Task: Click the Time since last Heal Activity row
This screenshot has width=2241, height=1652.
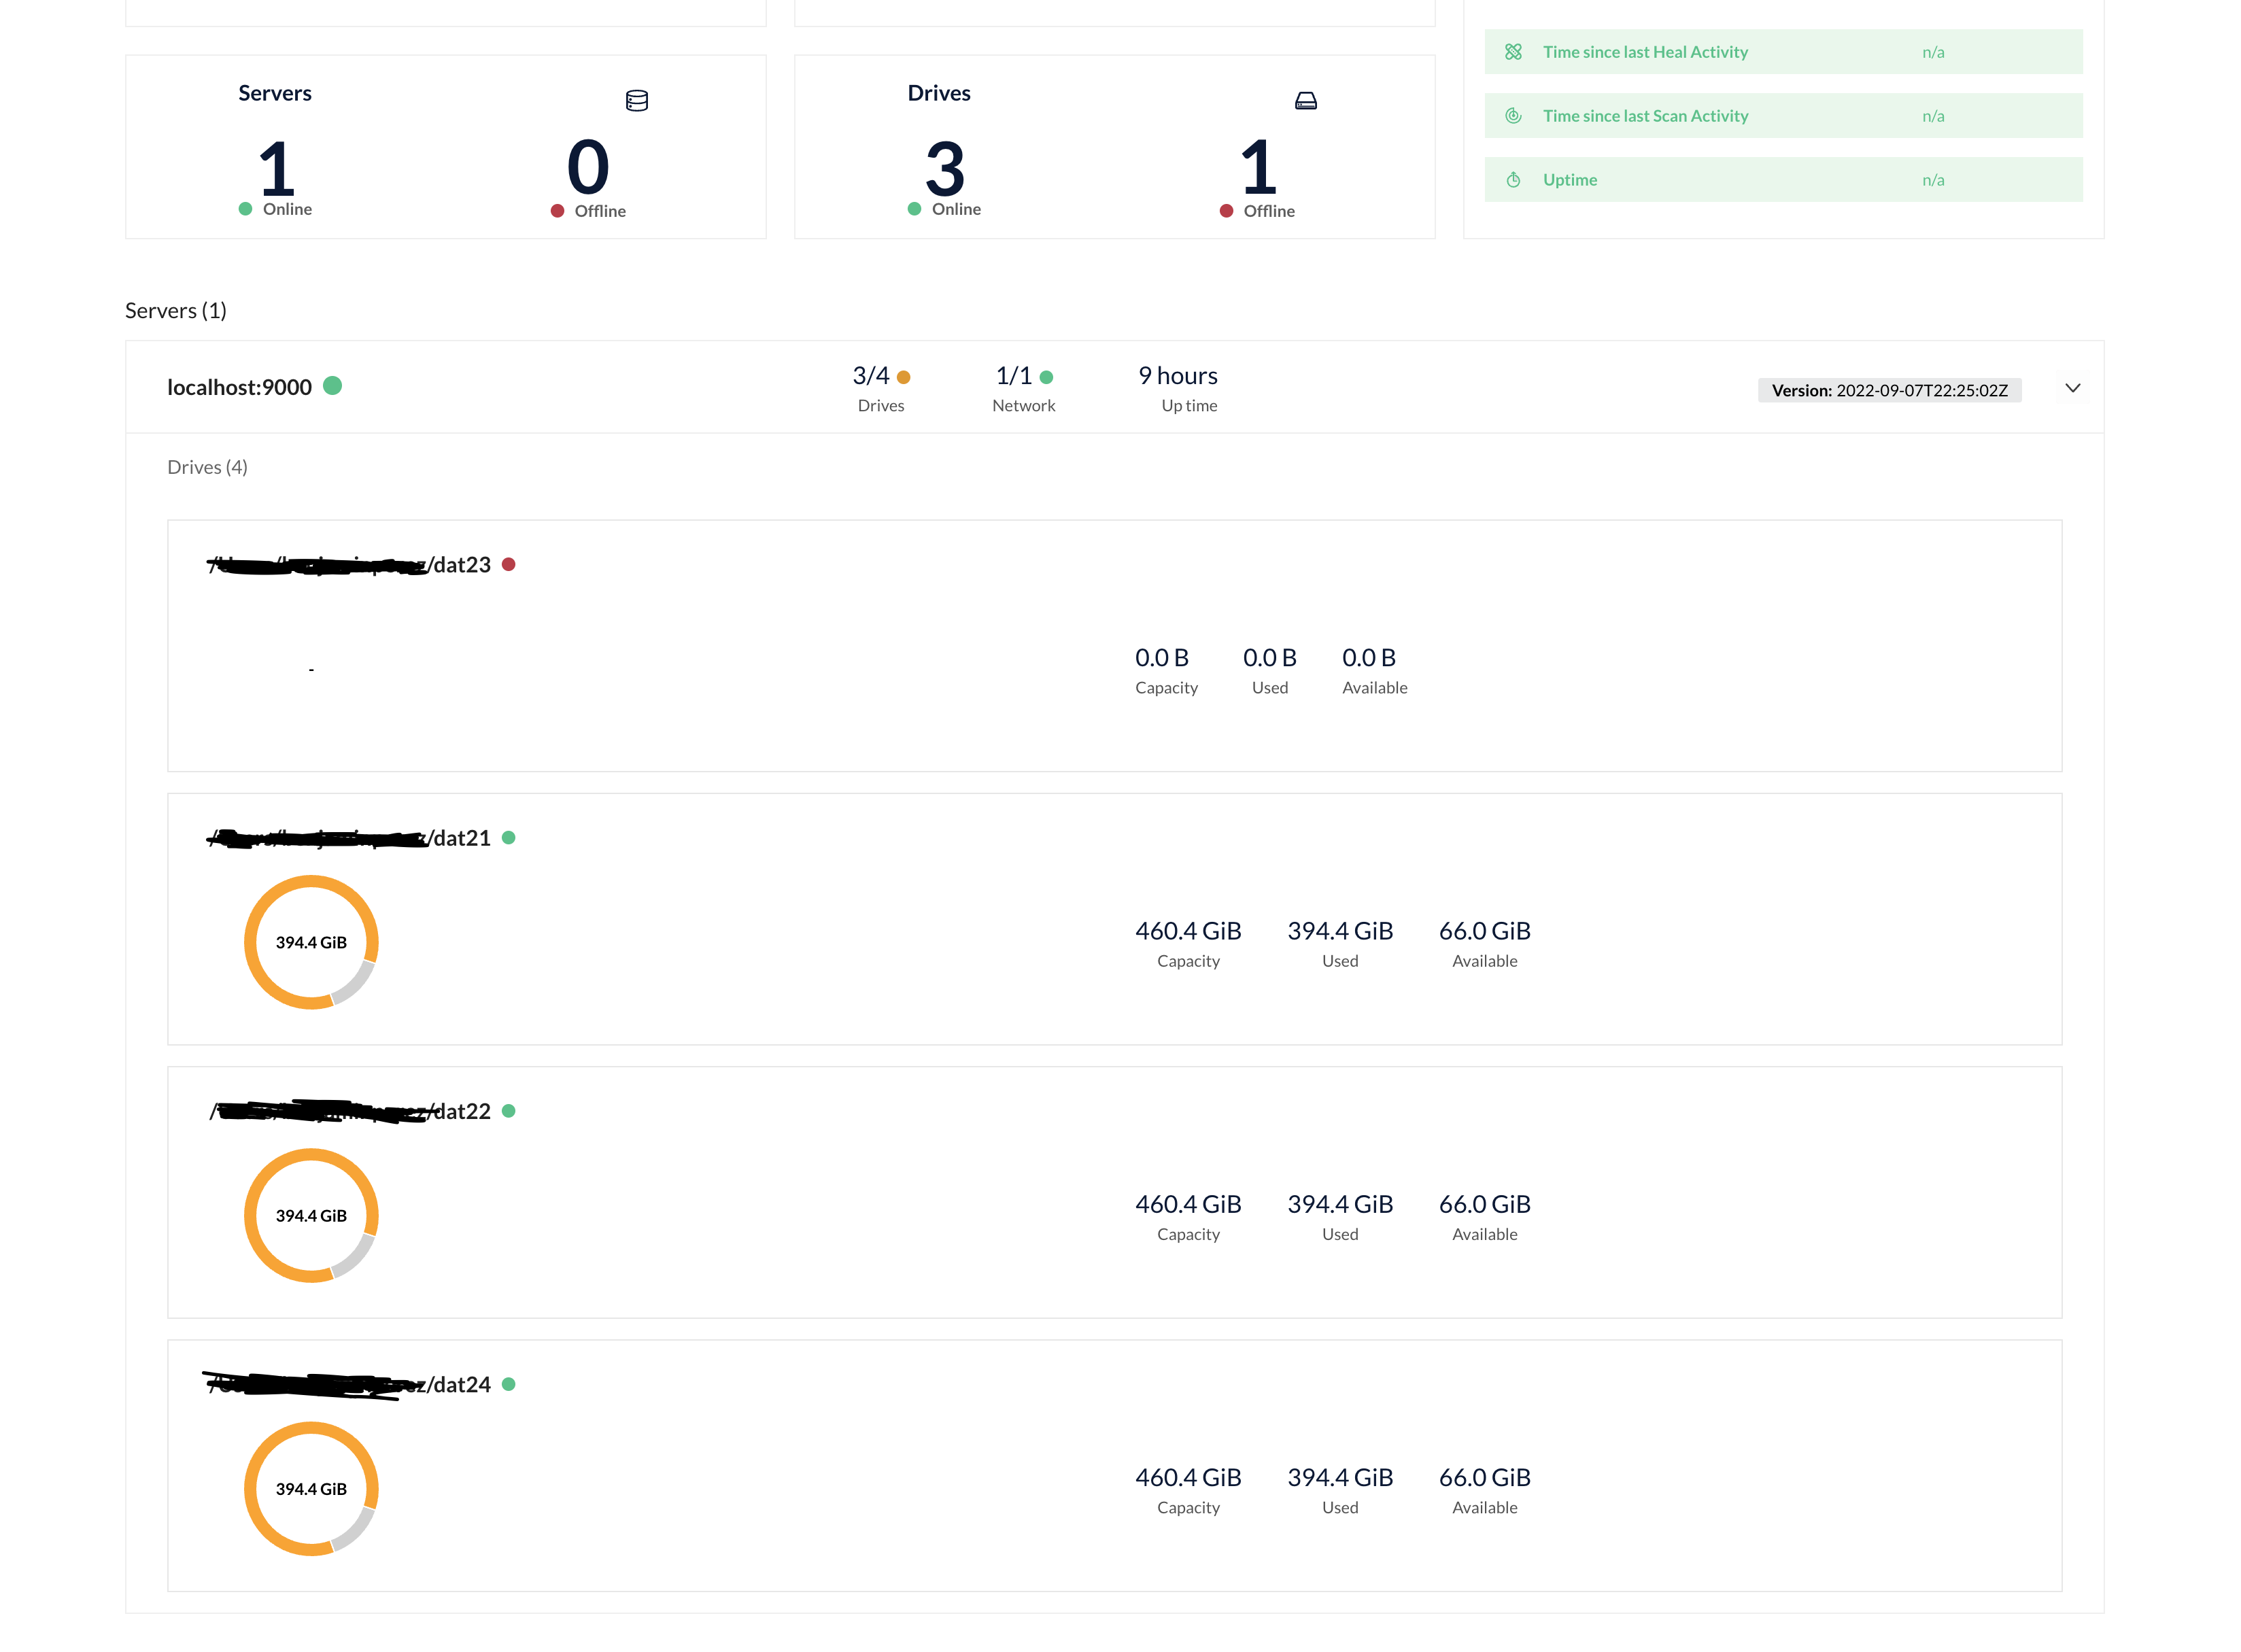Action: tap(1782, 52)
